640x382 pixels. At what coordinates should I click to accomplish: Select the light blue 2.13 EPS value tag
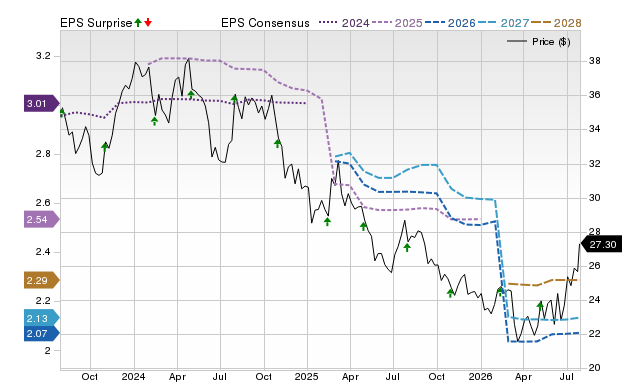(x=41, y=318)
